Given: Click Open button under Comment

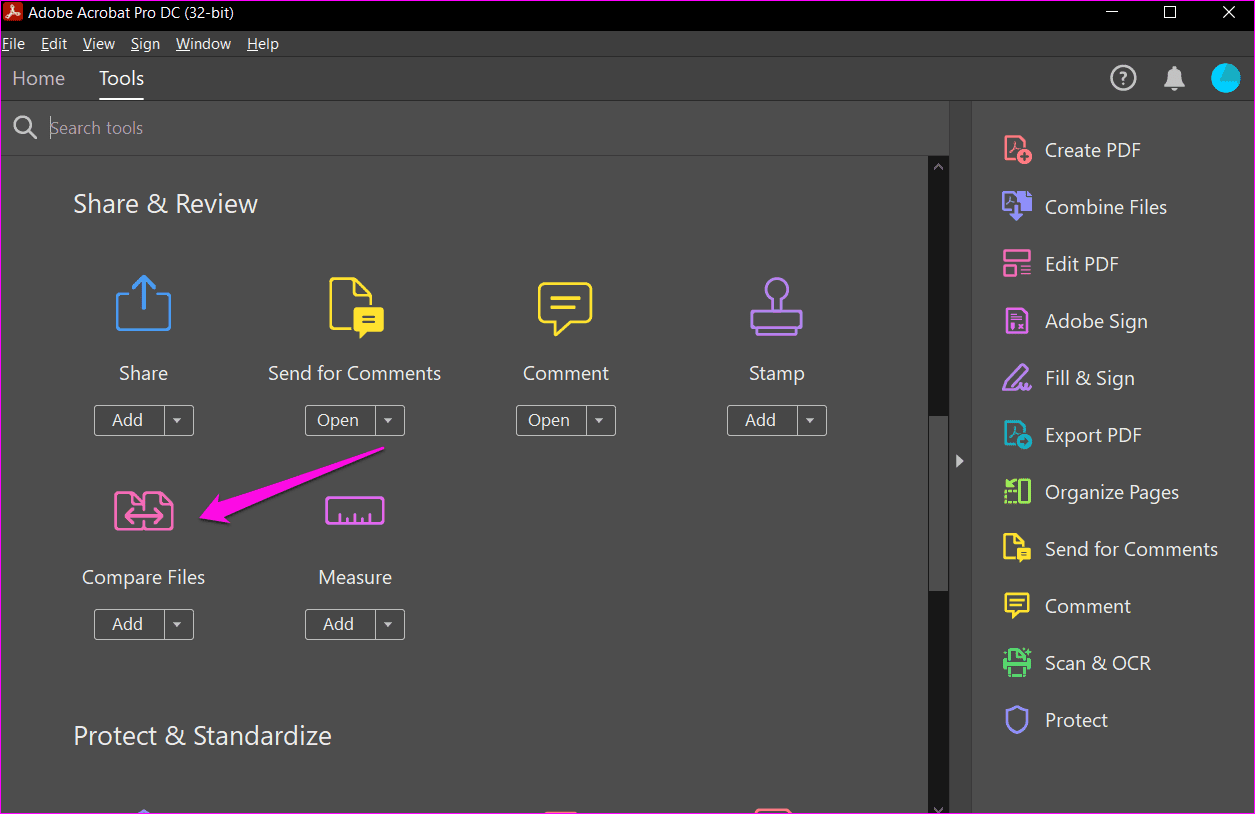Looking at the screenshot, I should tap(549, 420).
